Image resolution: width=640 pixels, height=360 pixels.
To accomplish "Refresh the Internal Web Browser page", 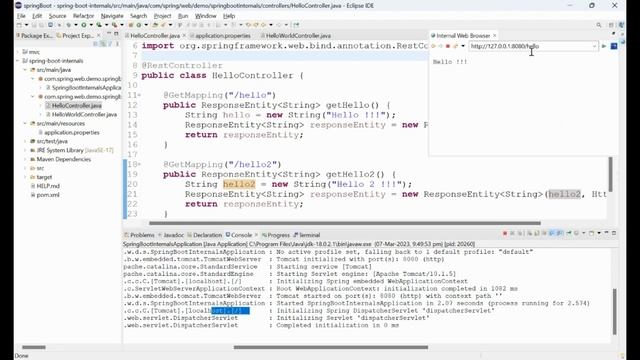I will 455,46.
